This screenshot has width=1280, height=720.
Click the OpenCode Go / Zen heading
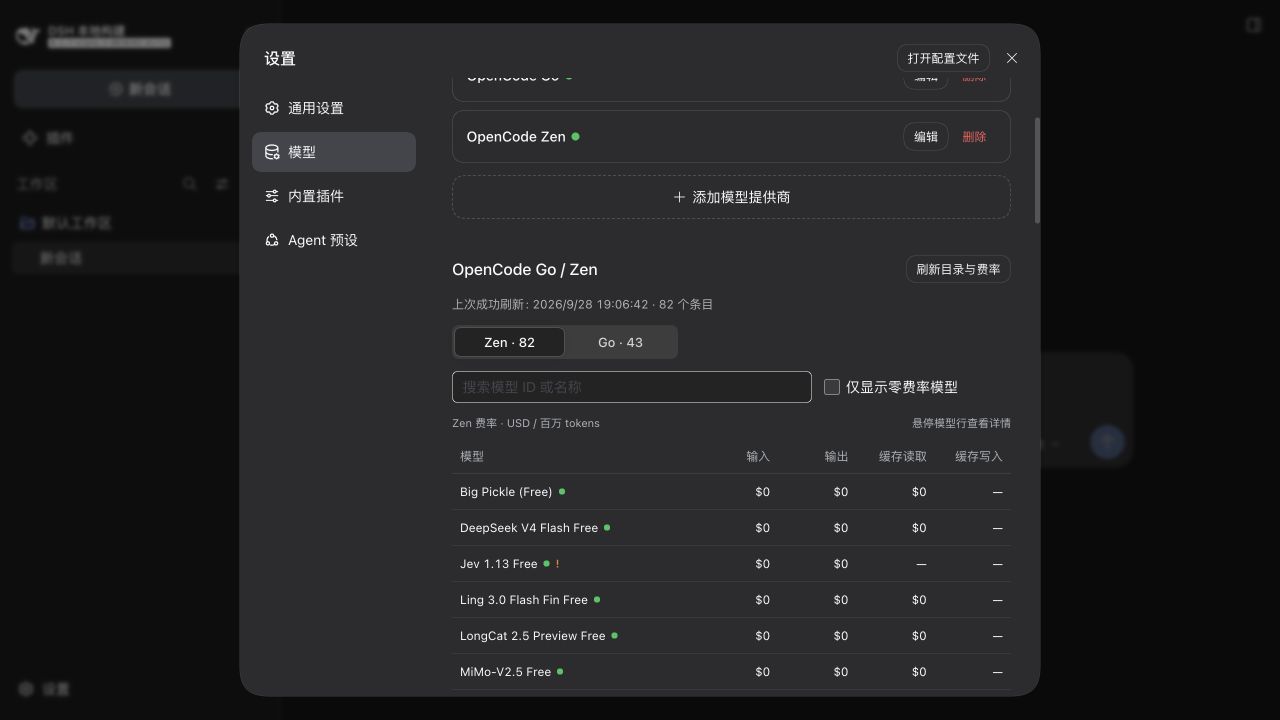(525, 269)
